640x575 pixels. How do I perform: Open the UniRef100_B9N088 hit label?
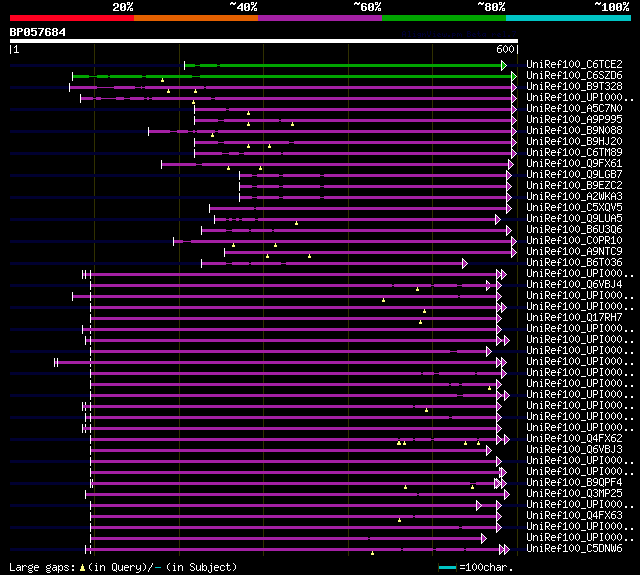click(x=574, y=131)
